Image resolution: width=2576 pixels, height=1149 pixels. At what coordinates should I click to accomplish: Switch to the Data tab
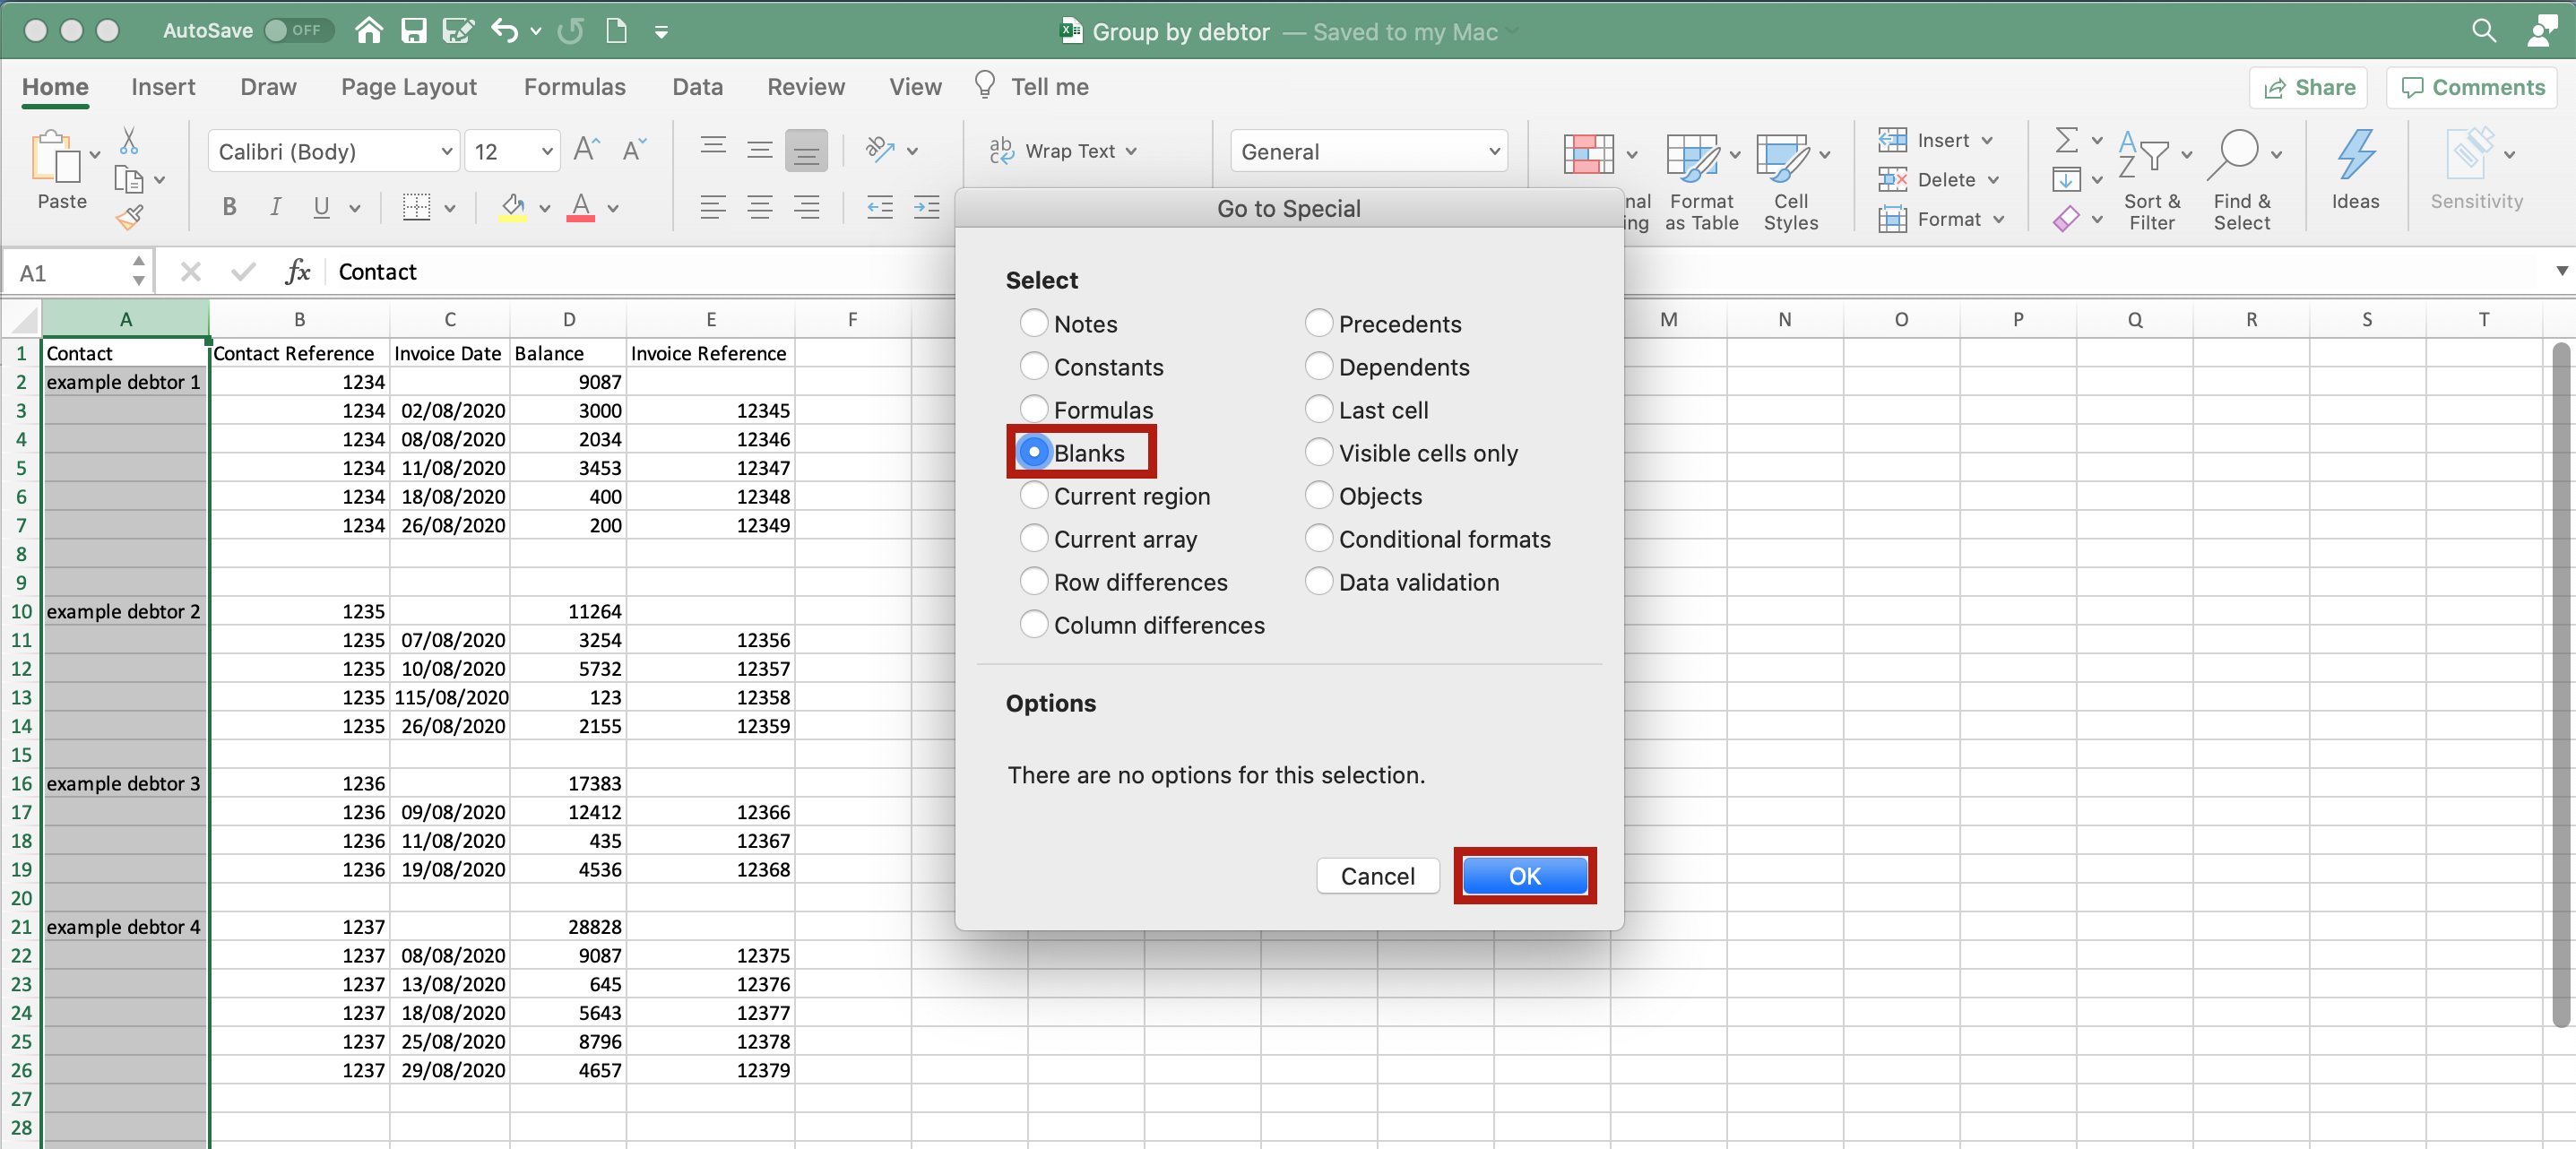(697, 87)
